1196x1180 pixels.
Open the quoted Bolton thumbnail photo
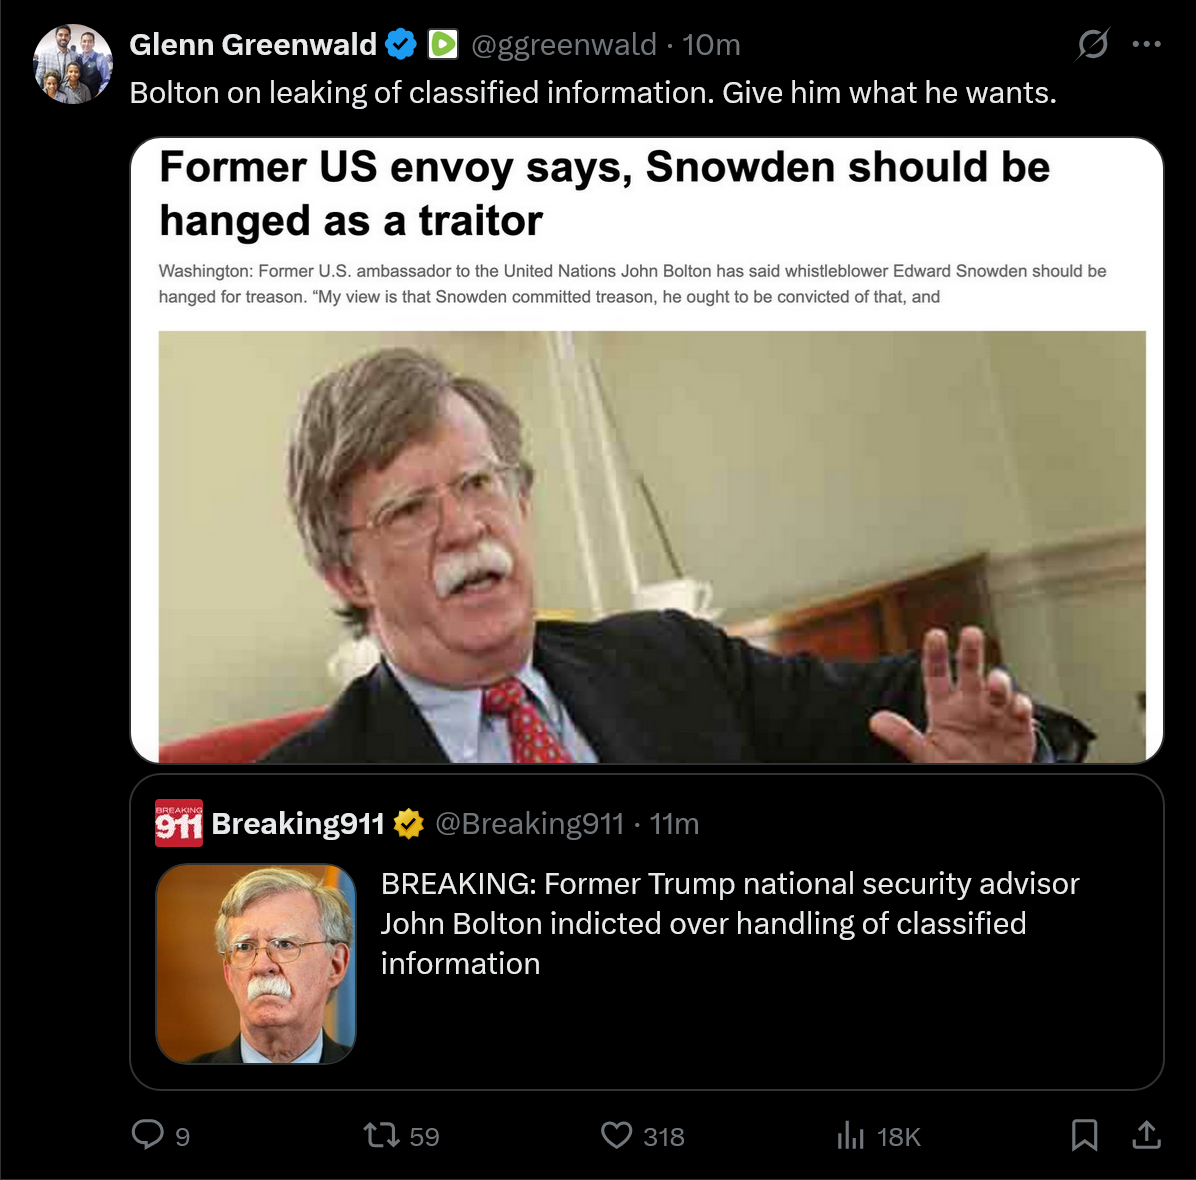(256, 963)
